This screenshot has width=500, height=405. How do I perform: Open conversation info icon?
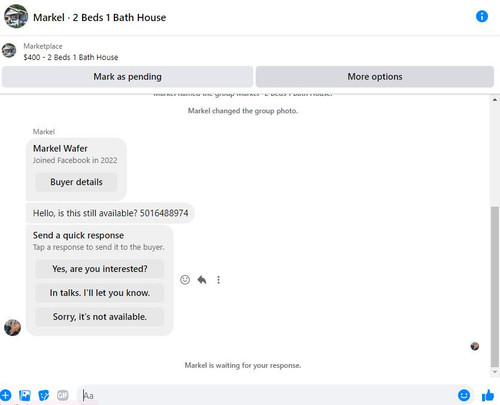click(x=482, y=16)
